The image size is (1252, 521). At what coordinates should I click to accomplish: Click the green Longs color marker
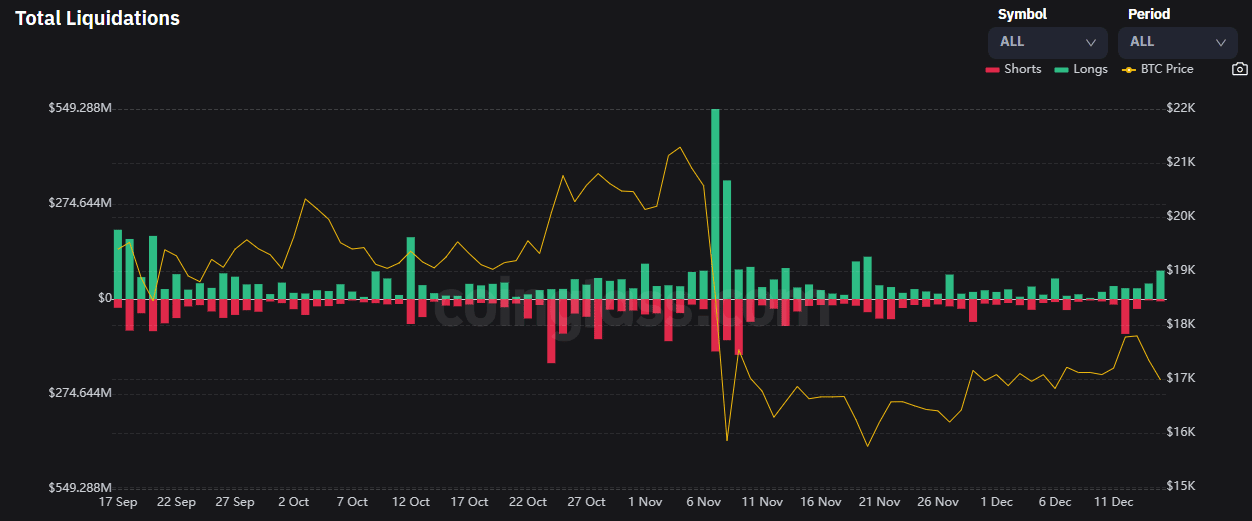[x=1061, y=70]
